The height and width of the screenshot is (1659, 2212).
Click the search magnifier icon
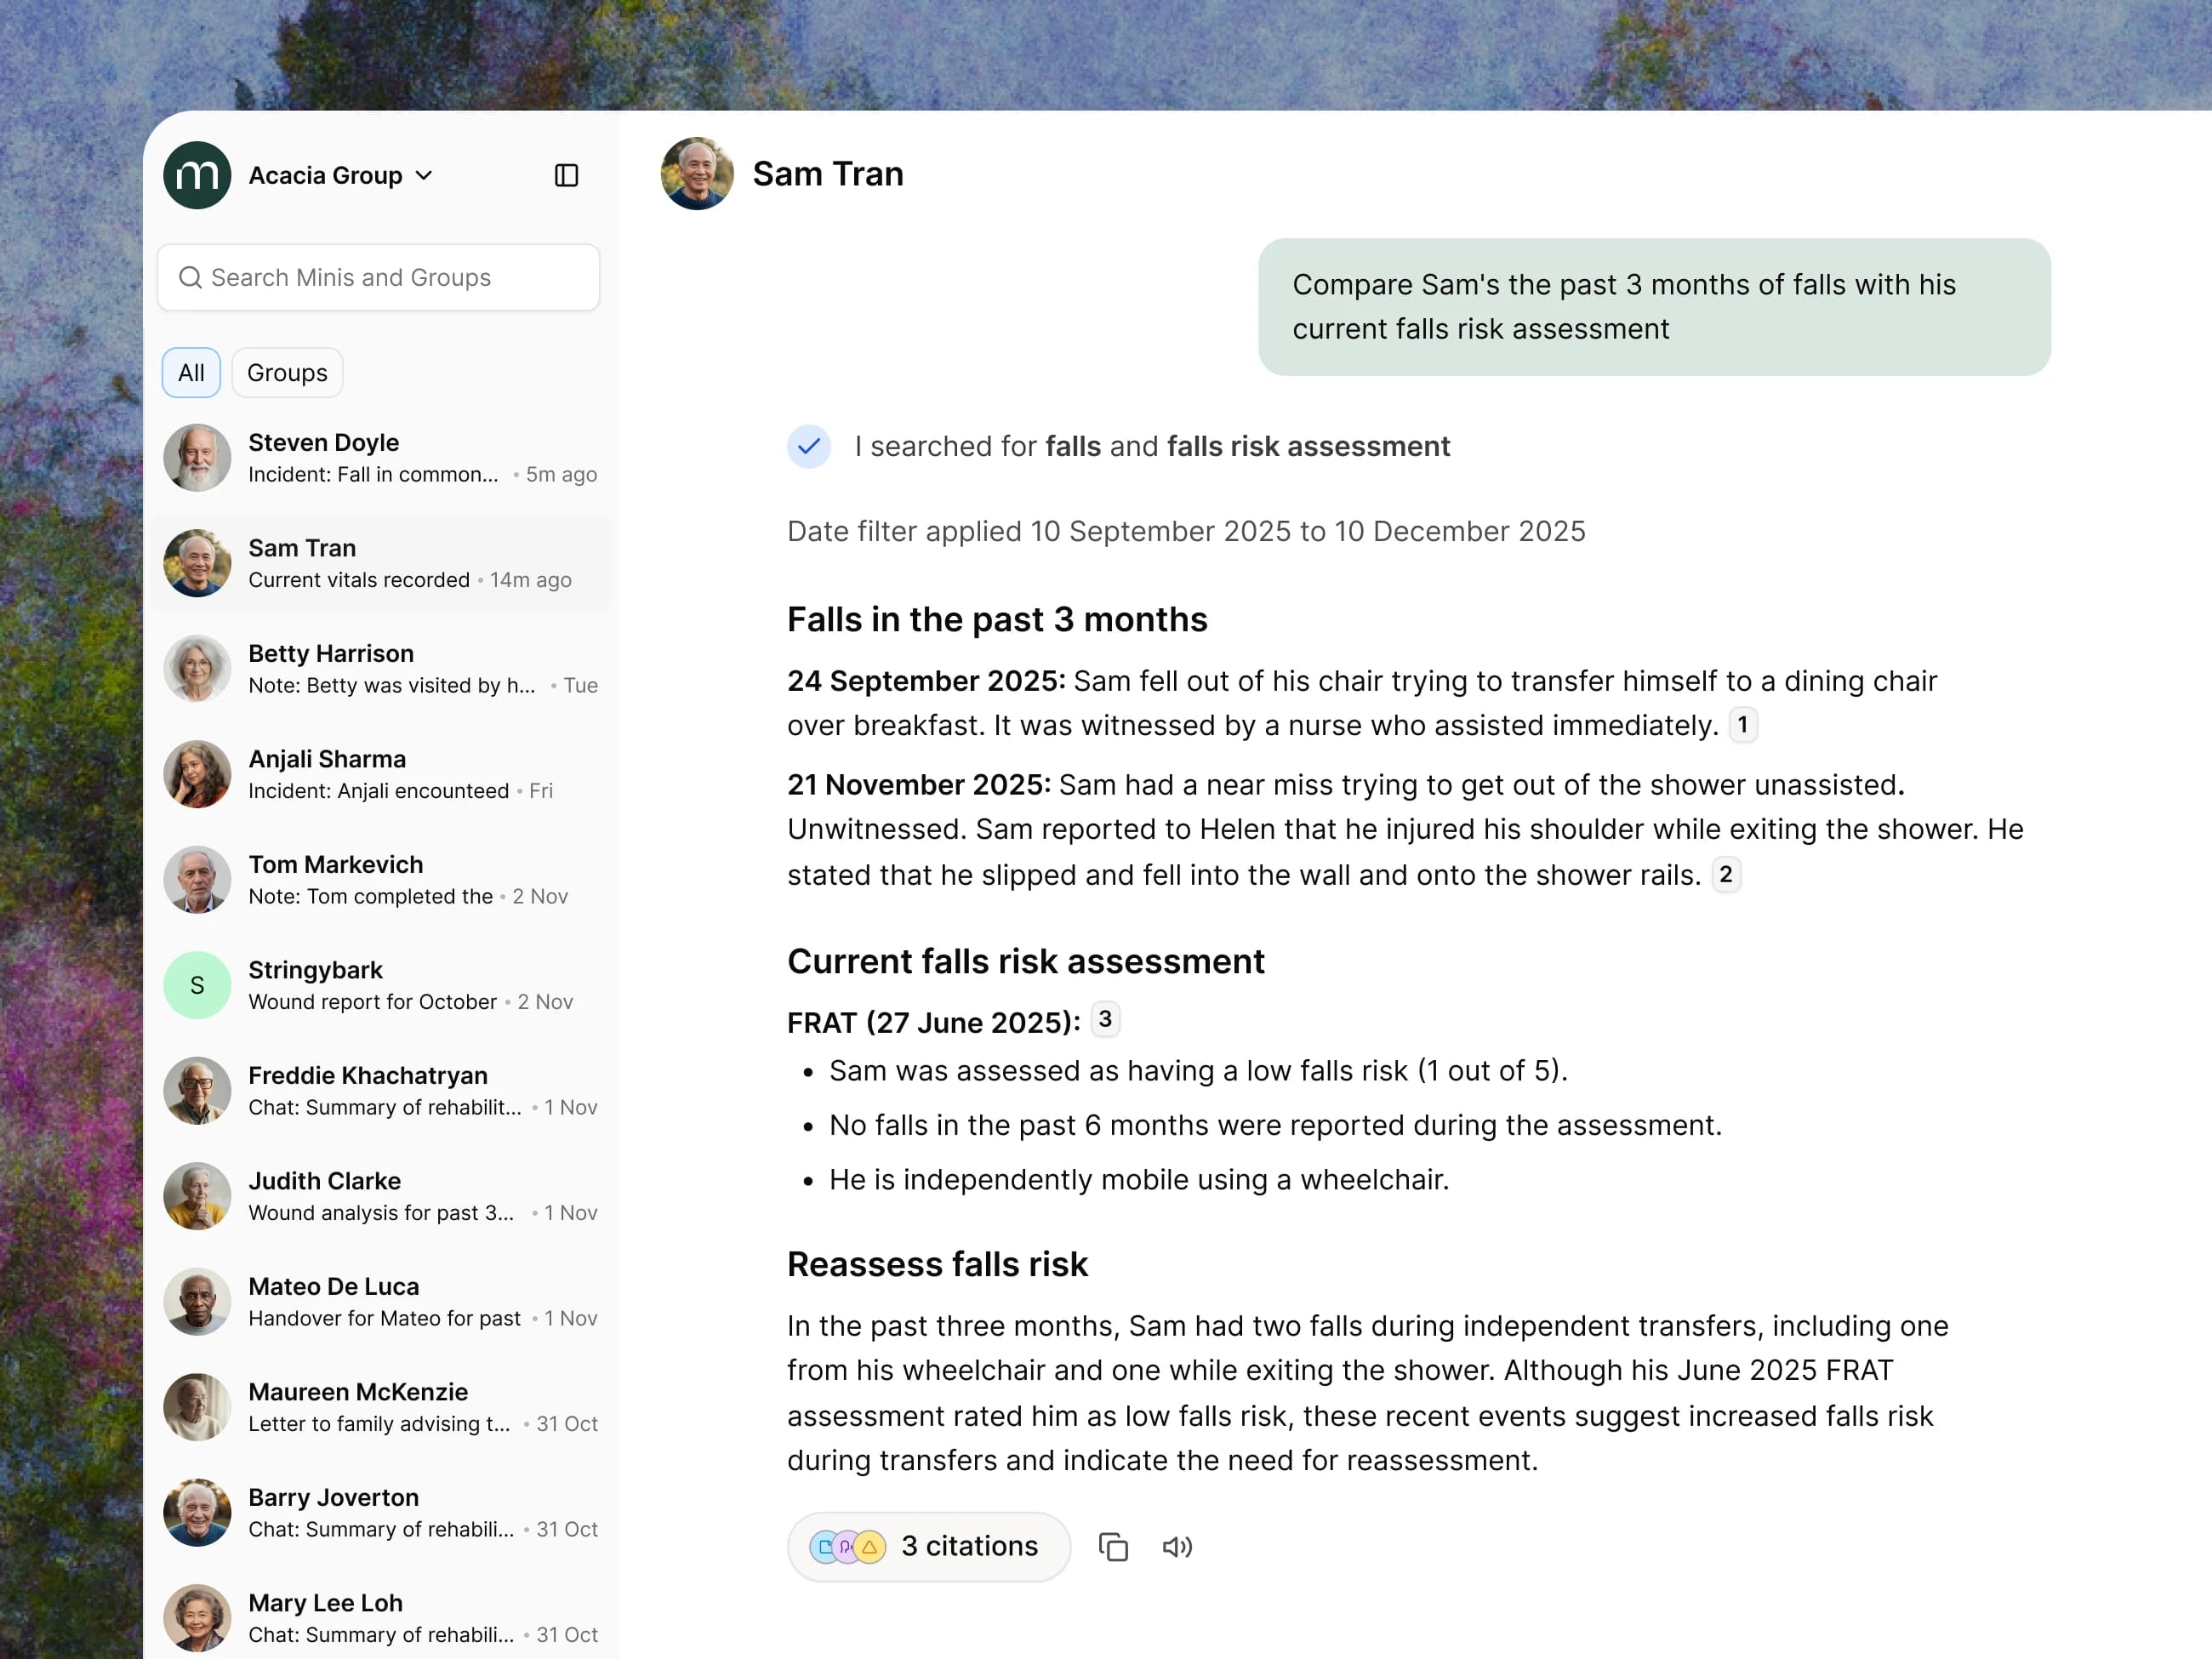[x=190, y=277]
